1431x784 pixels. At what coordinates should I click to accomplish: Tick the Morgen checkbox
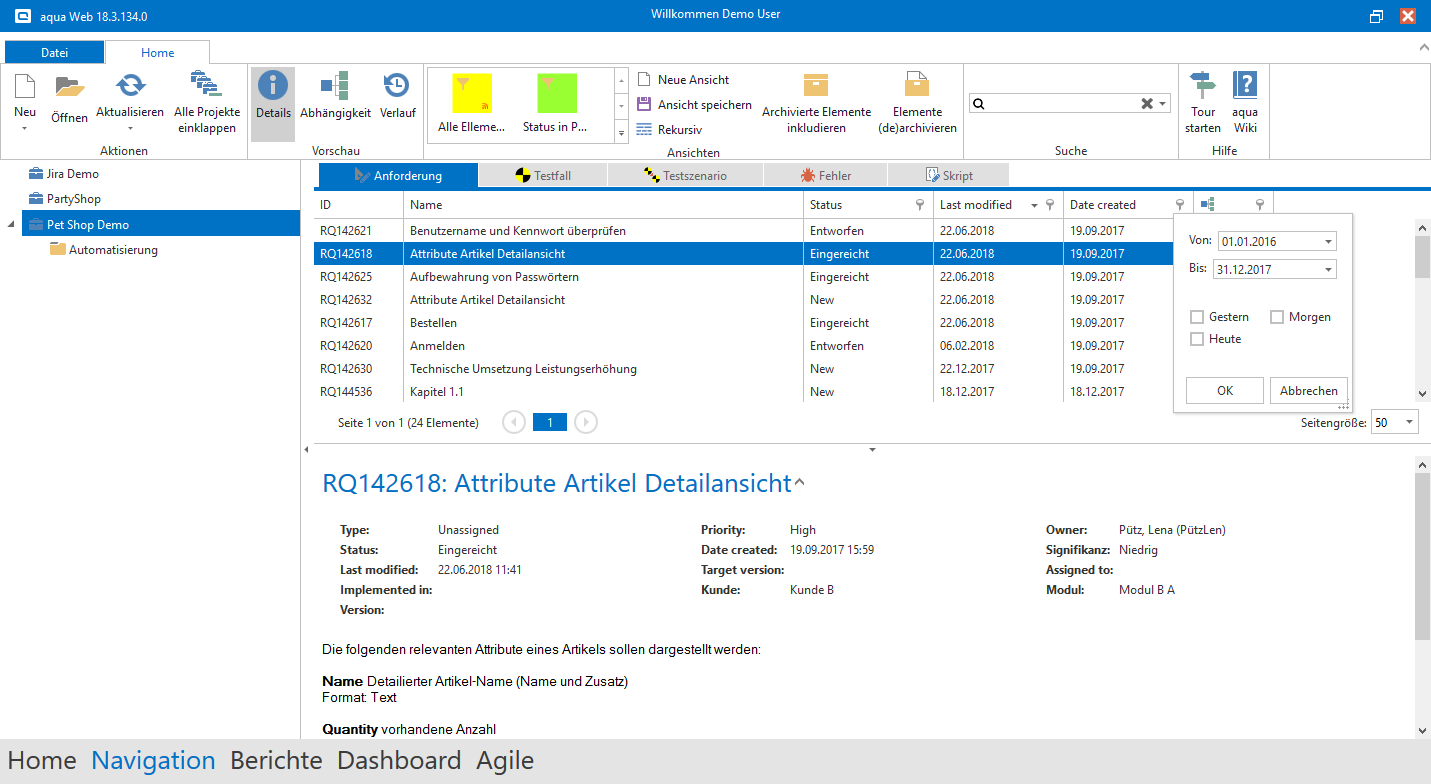[x=1277, y=317]
